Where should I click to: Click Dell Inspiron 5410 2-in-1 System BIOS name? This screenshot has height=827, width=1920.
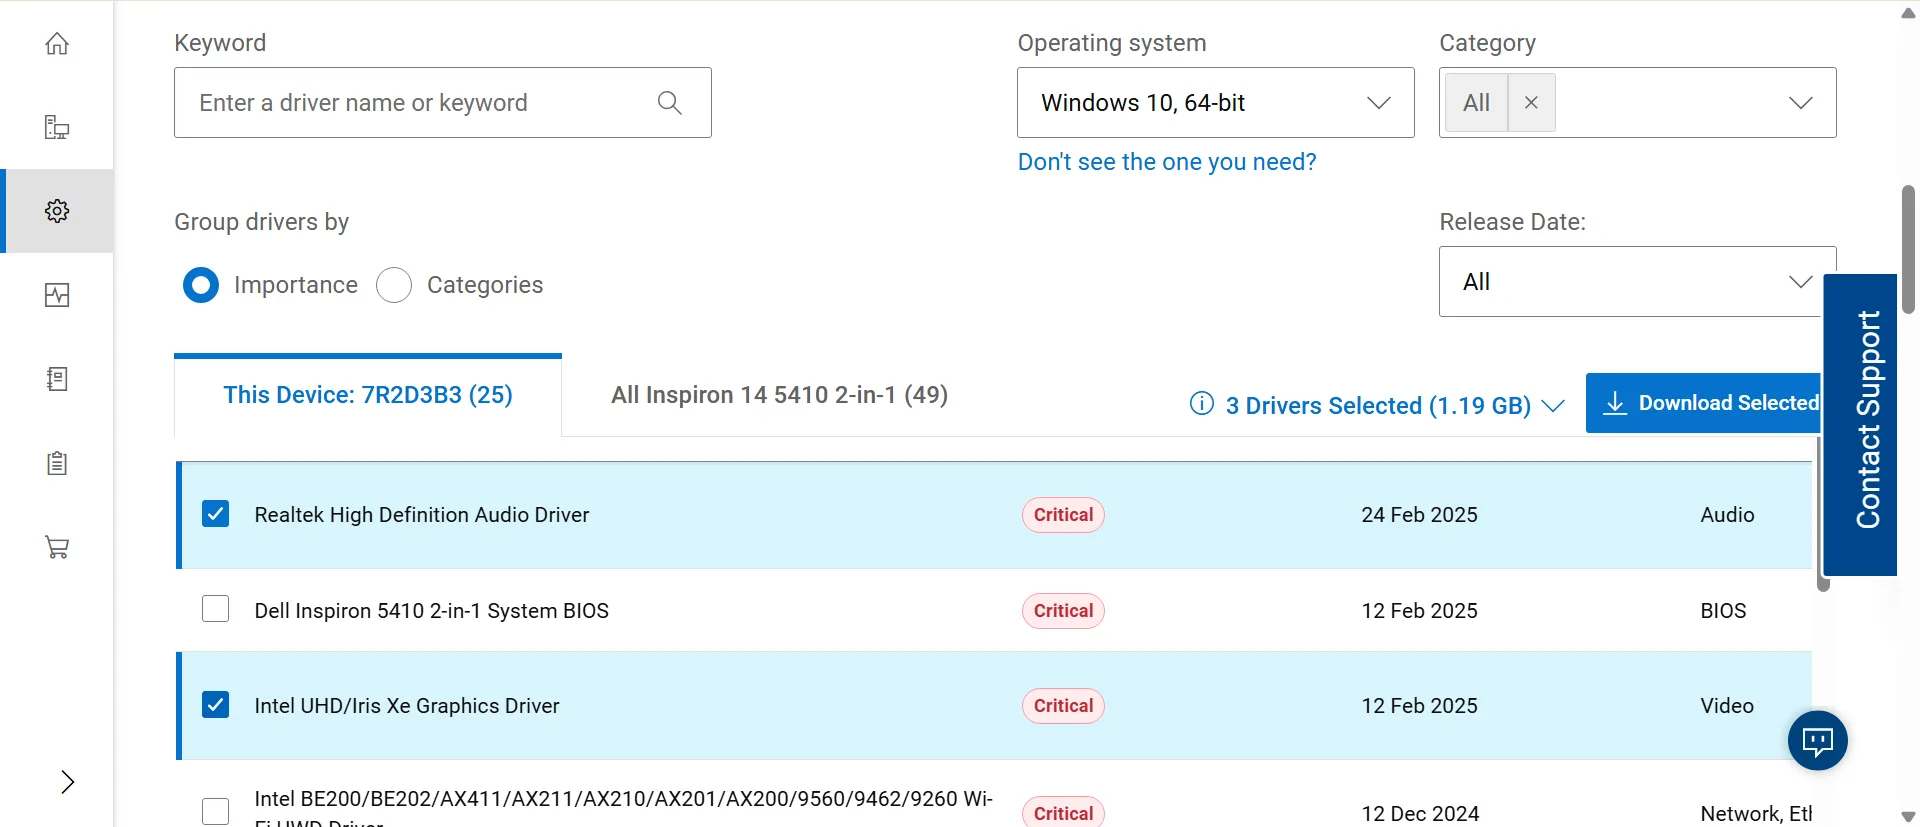[x=431, y=611]
